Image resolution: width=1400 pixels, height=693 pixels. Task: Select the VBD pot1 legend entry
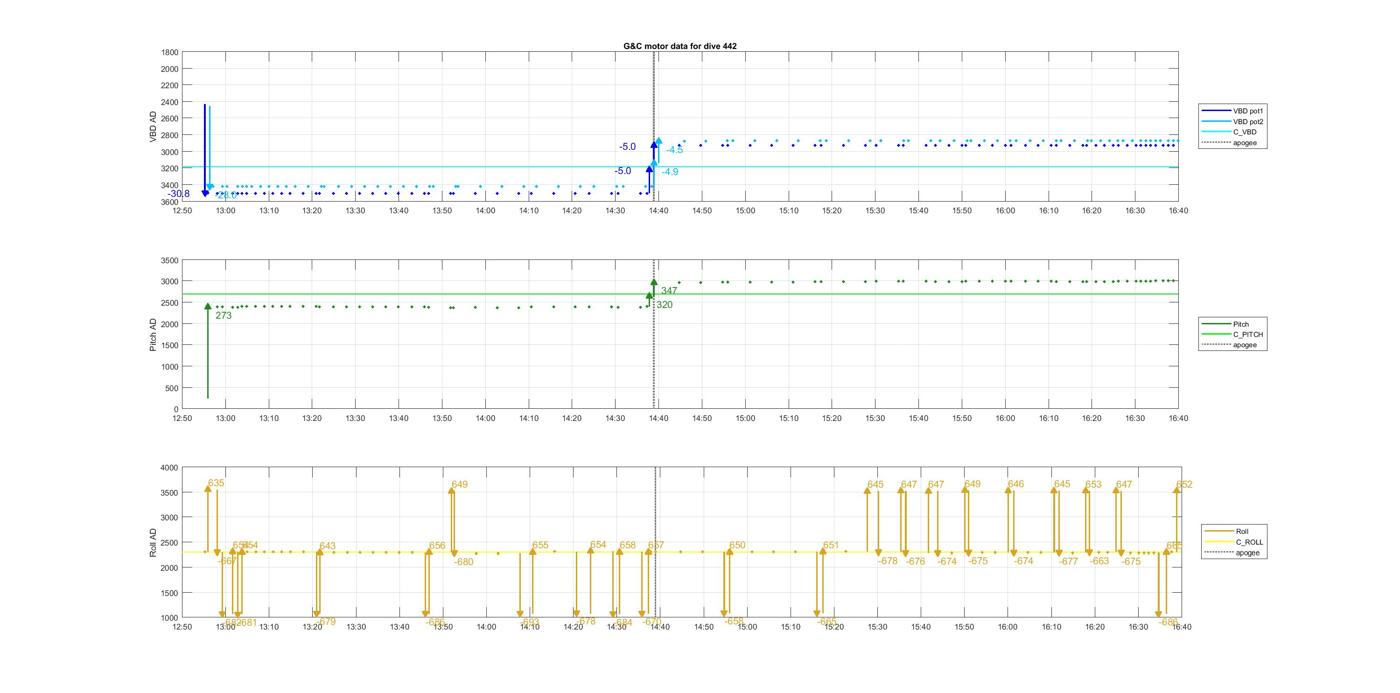[1235, 111]
